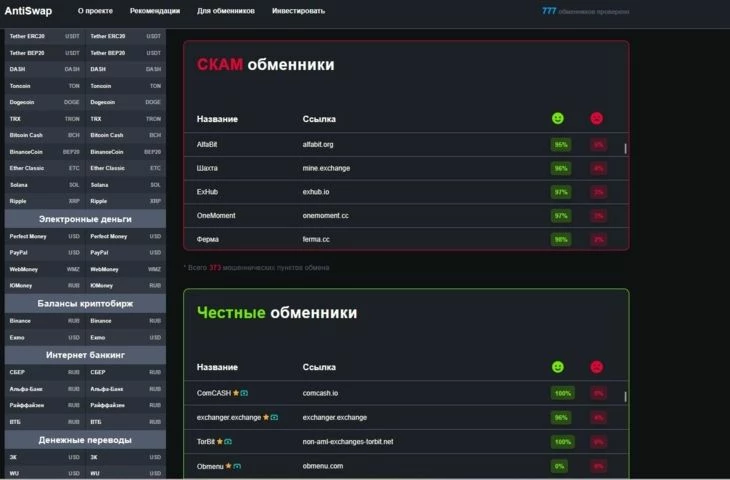
Task: Select Binance RUB in the first sidebar column
Action: point(45,321)
